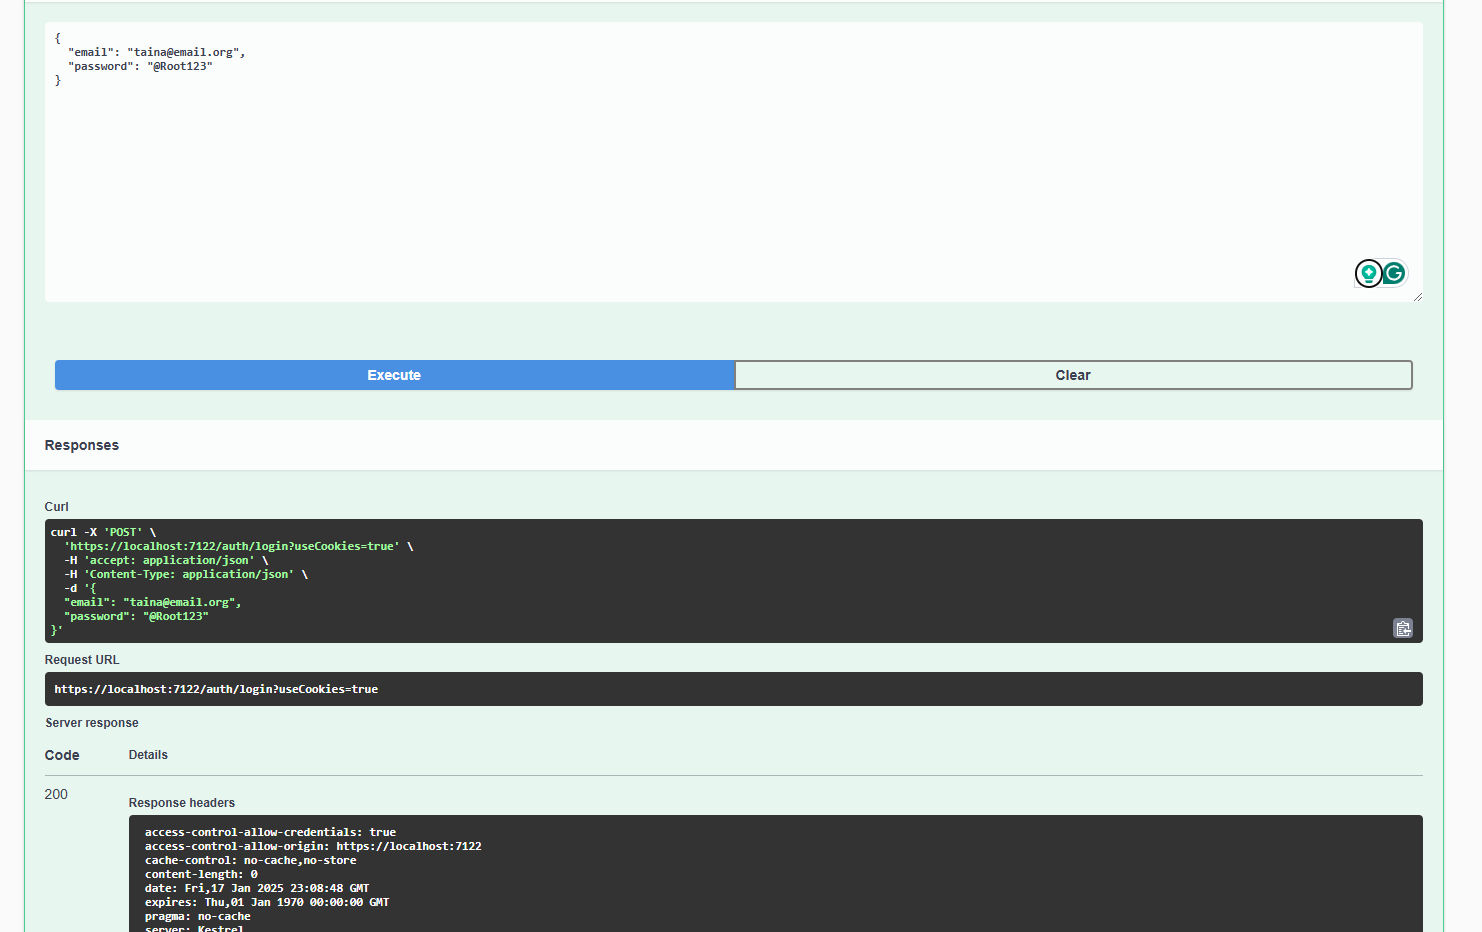1482x932 pixels.
Task: Click the access-control-allow-credentials header line
Action: tap(270, 832)
